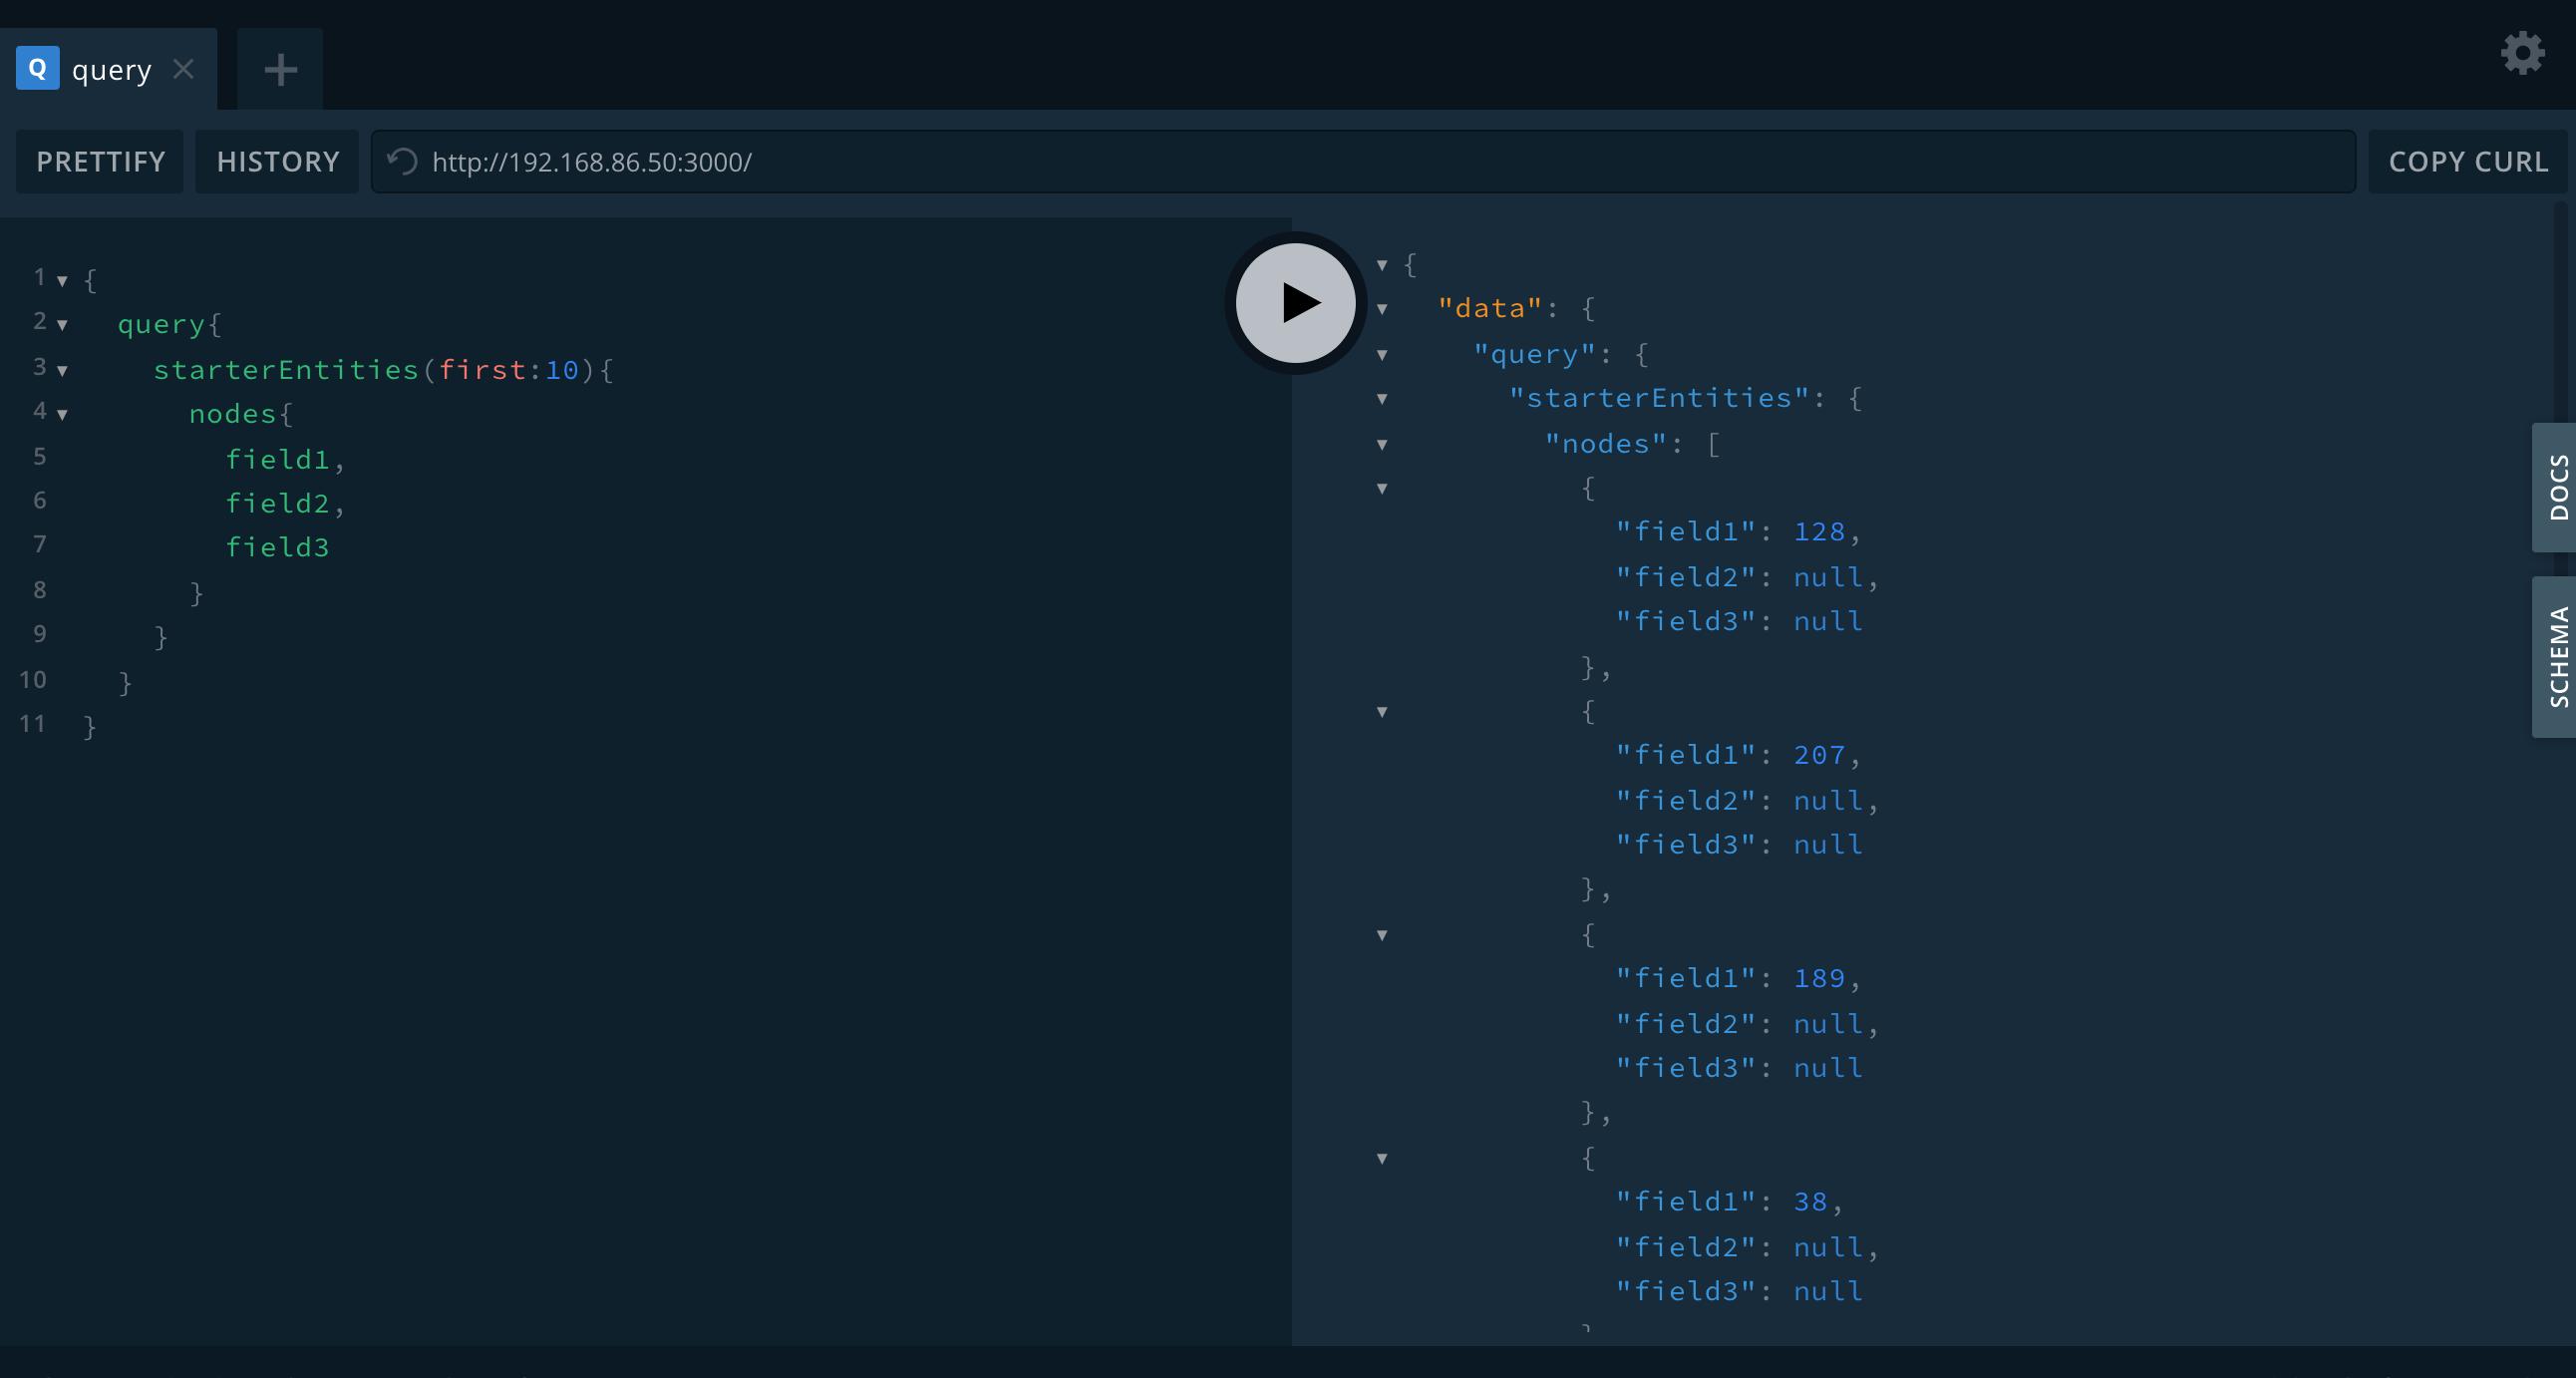This screenshot has width=2576, height=1378.
Task: Click the play button to execute the query
Action: coord(1294,303)
